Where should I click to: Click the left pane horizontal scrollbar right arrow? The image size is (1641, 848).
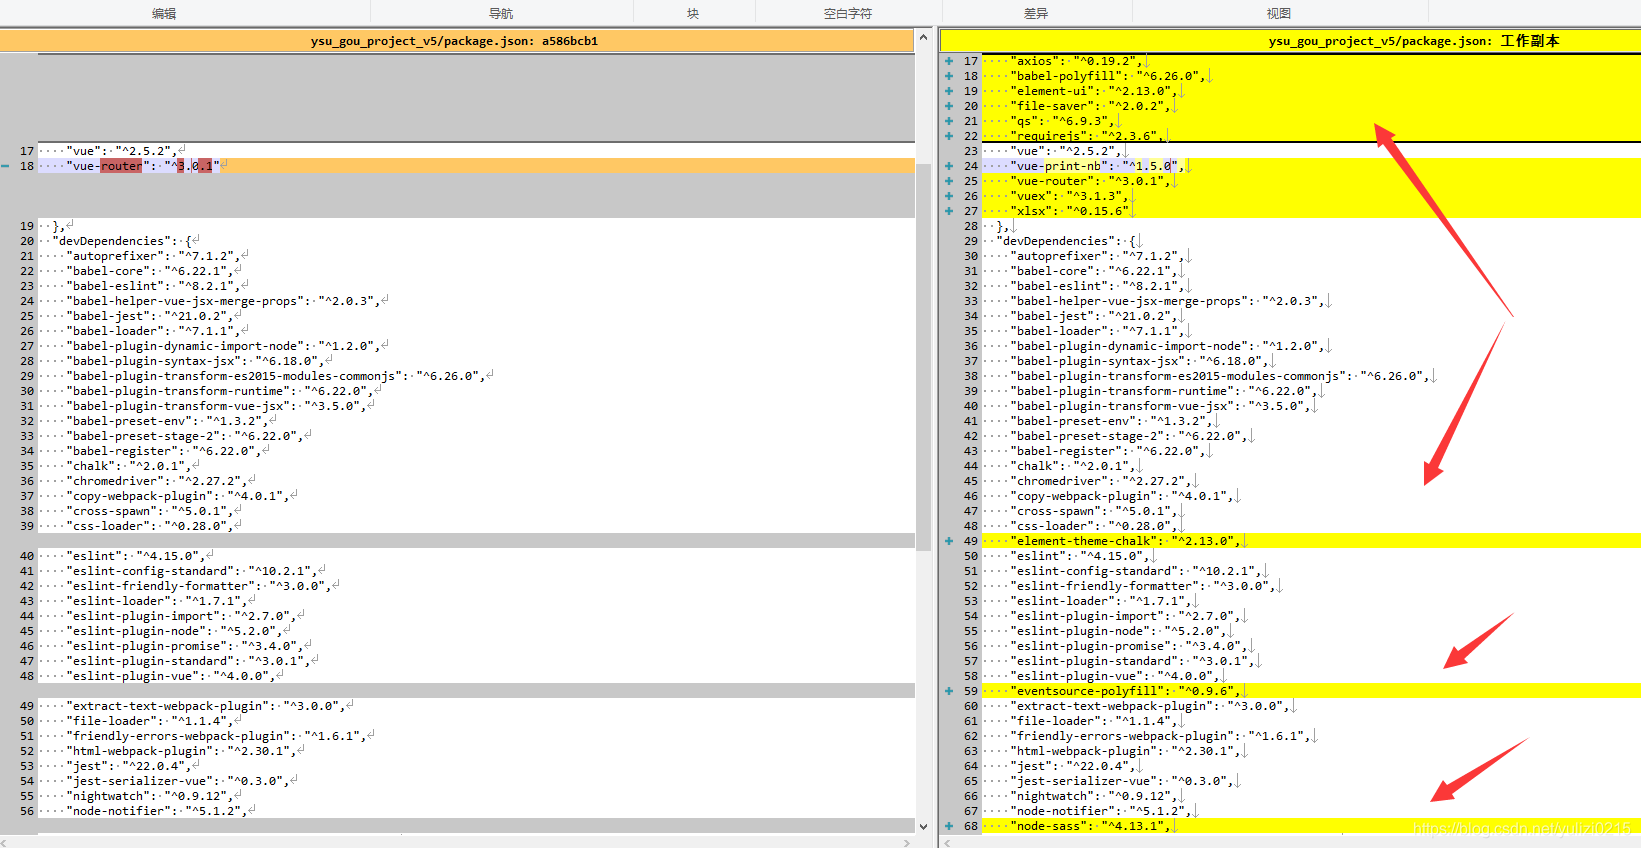coord(907,842)
